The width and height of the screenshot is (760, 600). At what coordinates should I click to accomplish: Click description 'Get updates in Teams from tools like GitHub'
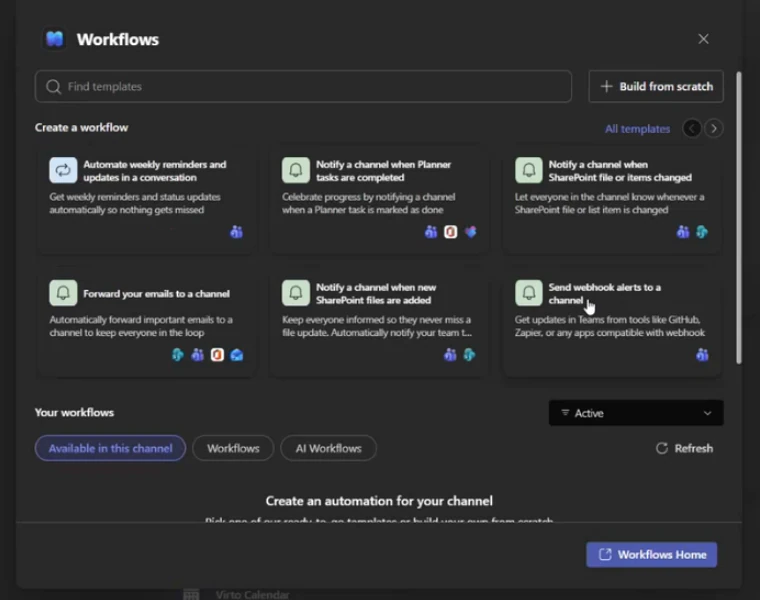tap(610, 326)
